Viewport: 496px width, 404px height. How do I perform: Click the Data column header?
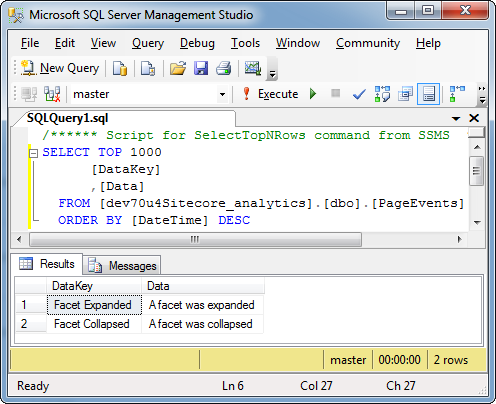[203, 286]
